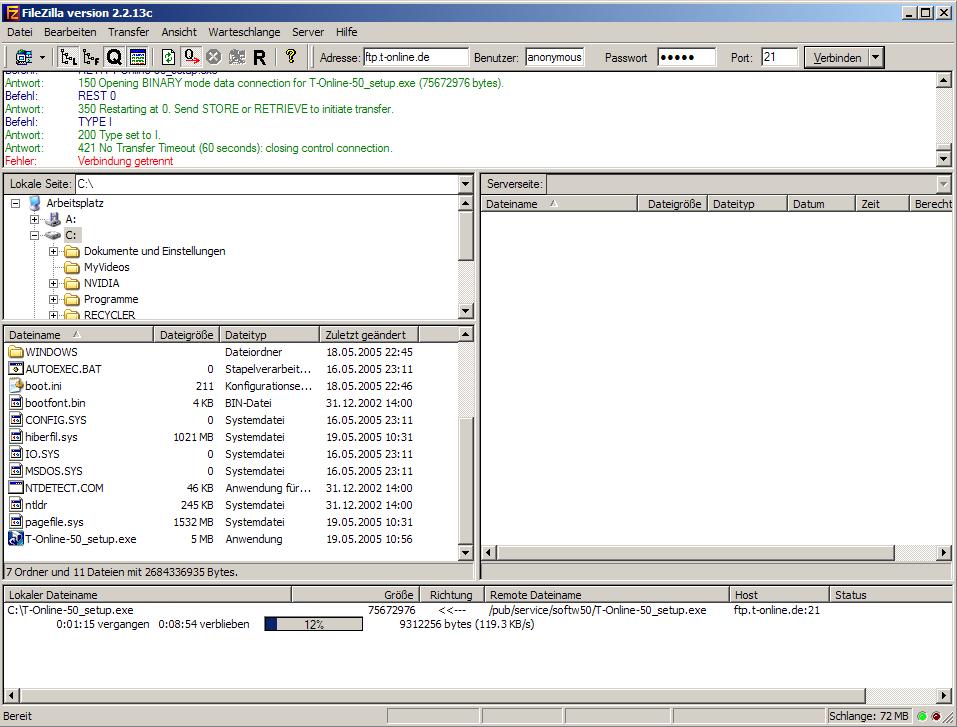Click the boot.ini file icon
This screenshot has width=957, height=727.
(16, 386)
